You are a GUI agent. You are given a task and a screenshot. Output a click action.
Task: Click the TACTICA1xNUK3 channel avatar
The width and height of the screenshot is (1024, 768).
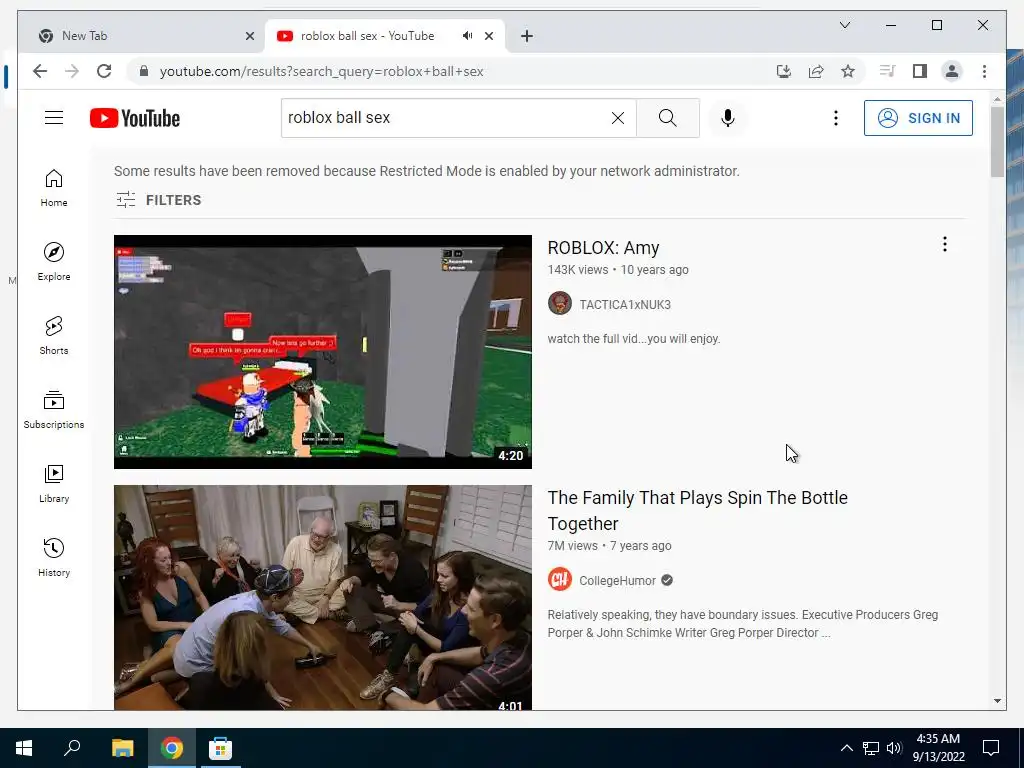560,304
